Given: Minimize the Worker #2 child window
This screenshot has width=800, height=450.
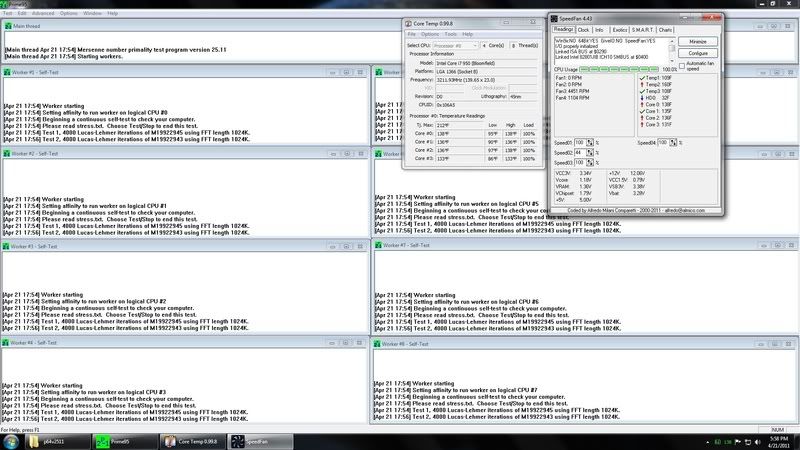Looking at the screenshot, I should click(x=333, y=154).
